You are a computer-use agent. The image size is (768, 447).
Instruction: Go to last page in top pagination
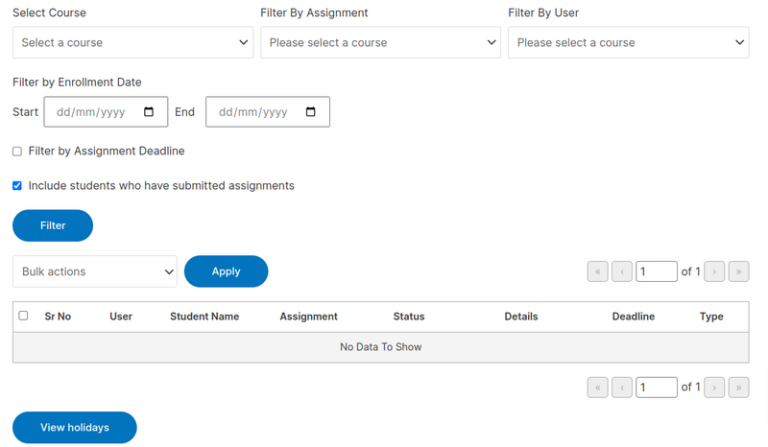tap(739, 271)
